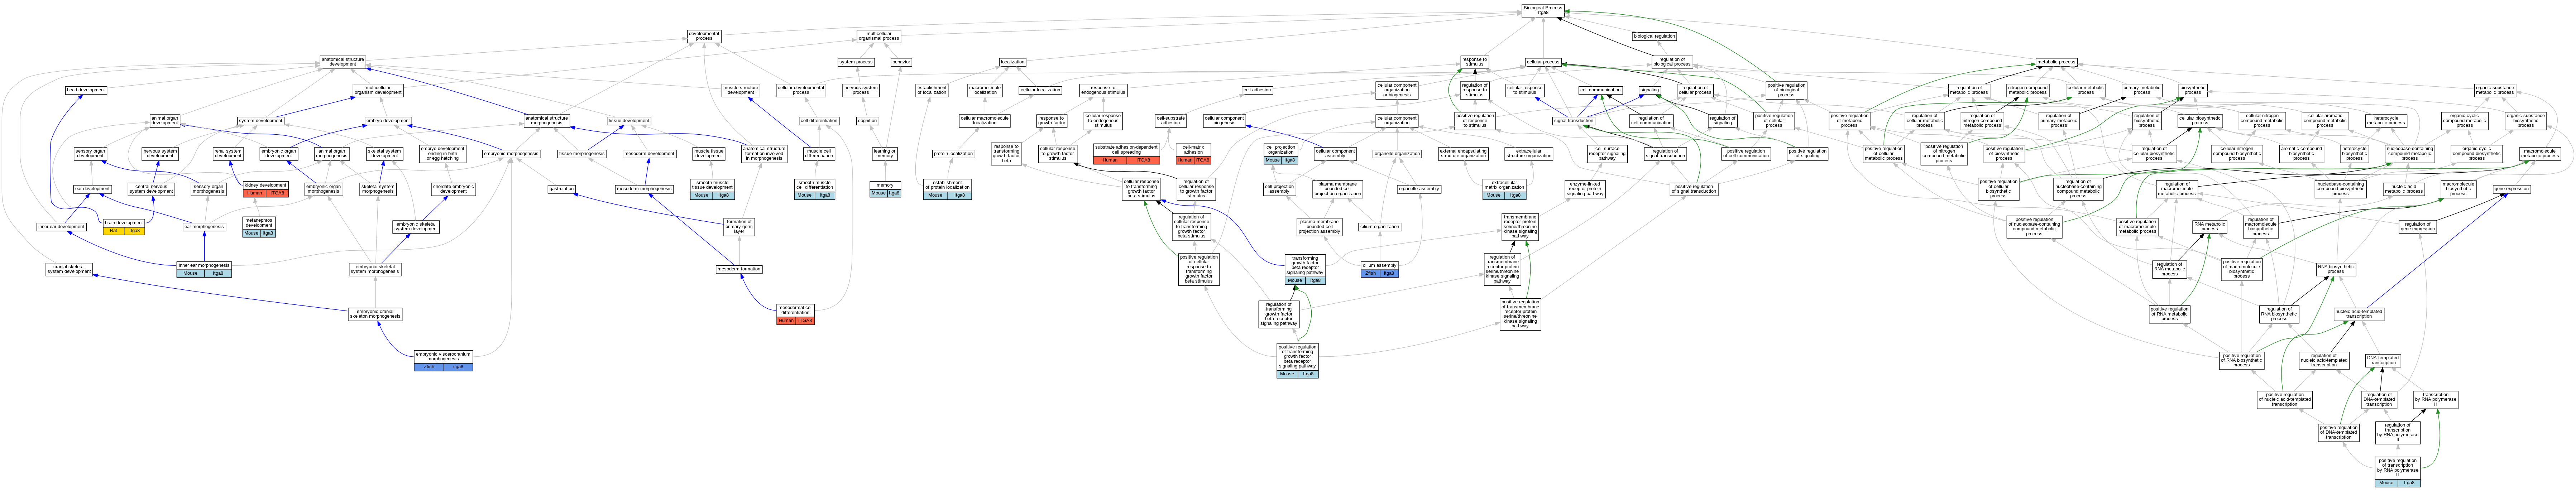2576x491 pixels.
Task: Select the 'response to endogenous stimulus' node
Action: tap(1103, 90)
